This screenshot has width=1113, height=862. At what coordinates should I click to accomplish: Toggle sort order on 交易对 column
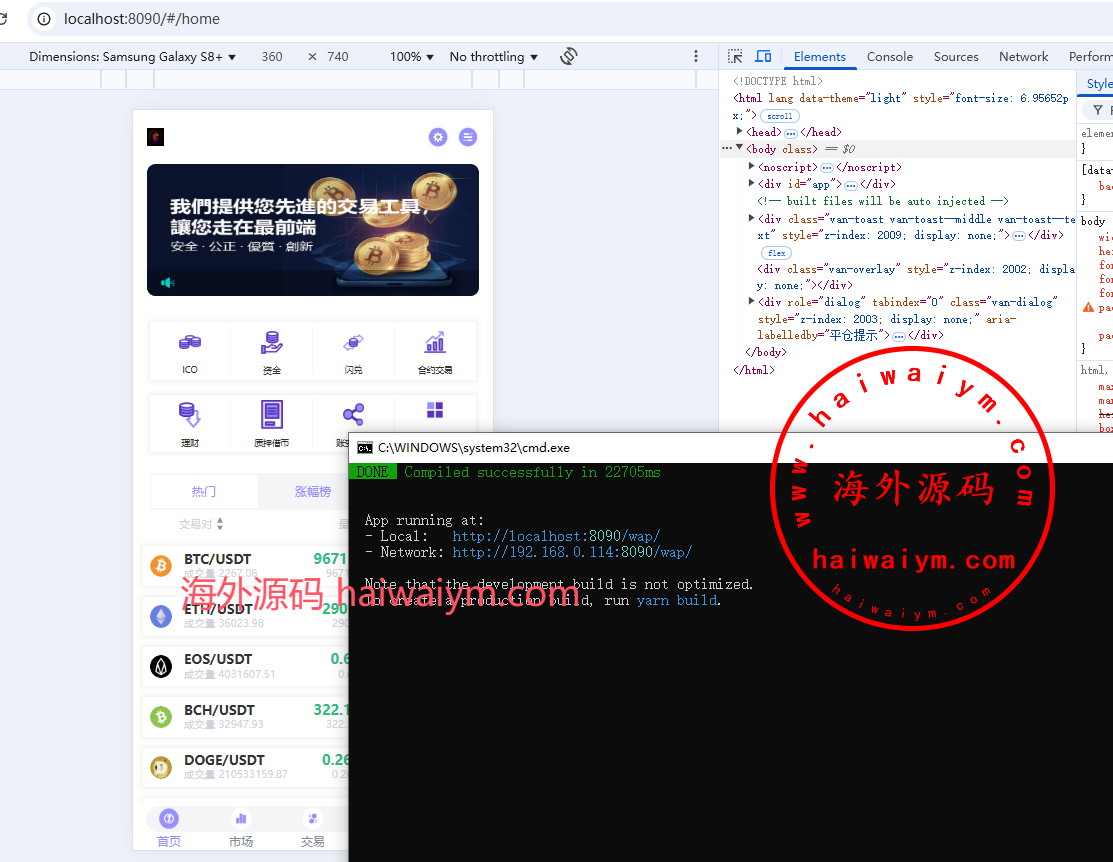220,524
